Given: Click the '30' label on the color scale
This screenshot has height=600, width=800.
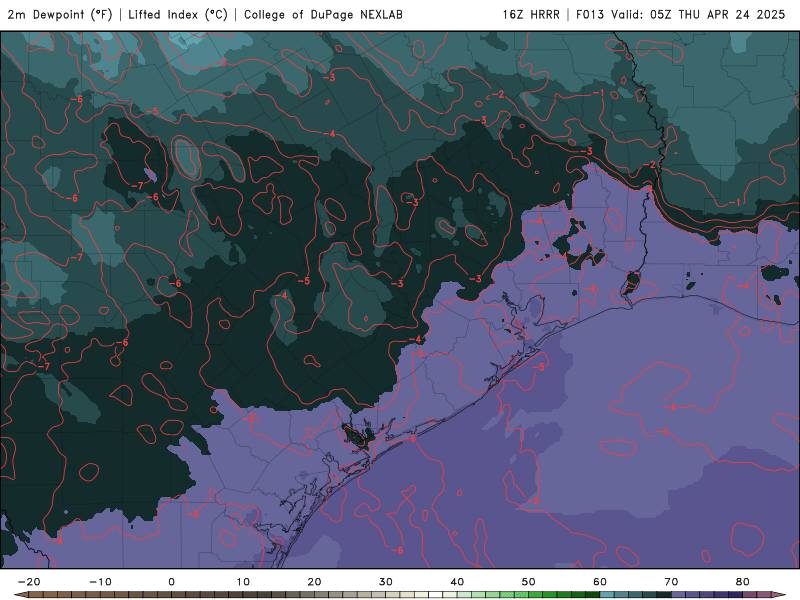Looking at the screenshot, I should click(386, 582).
